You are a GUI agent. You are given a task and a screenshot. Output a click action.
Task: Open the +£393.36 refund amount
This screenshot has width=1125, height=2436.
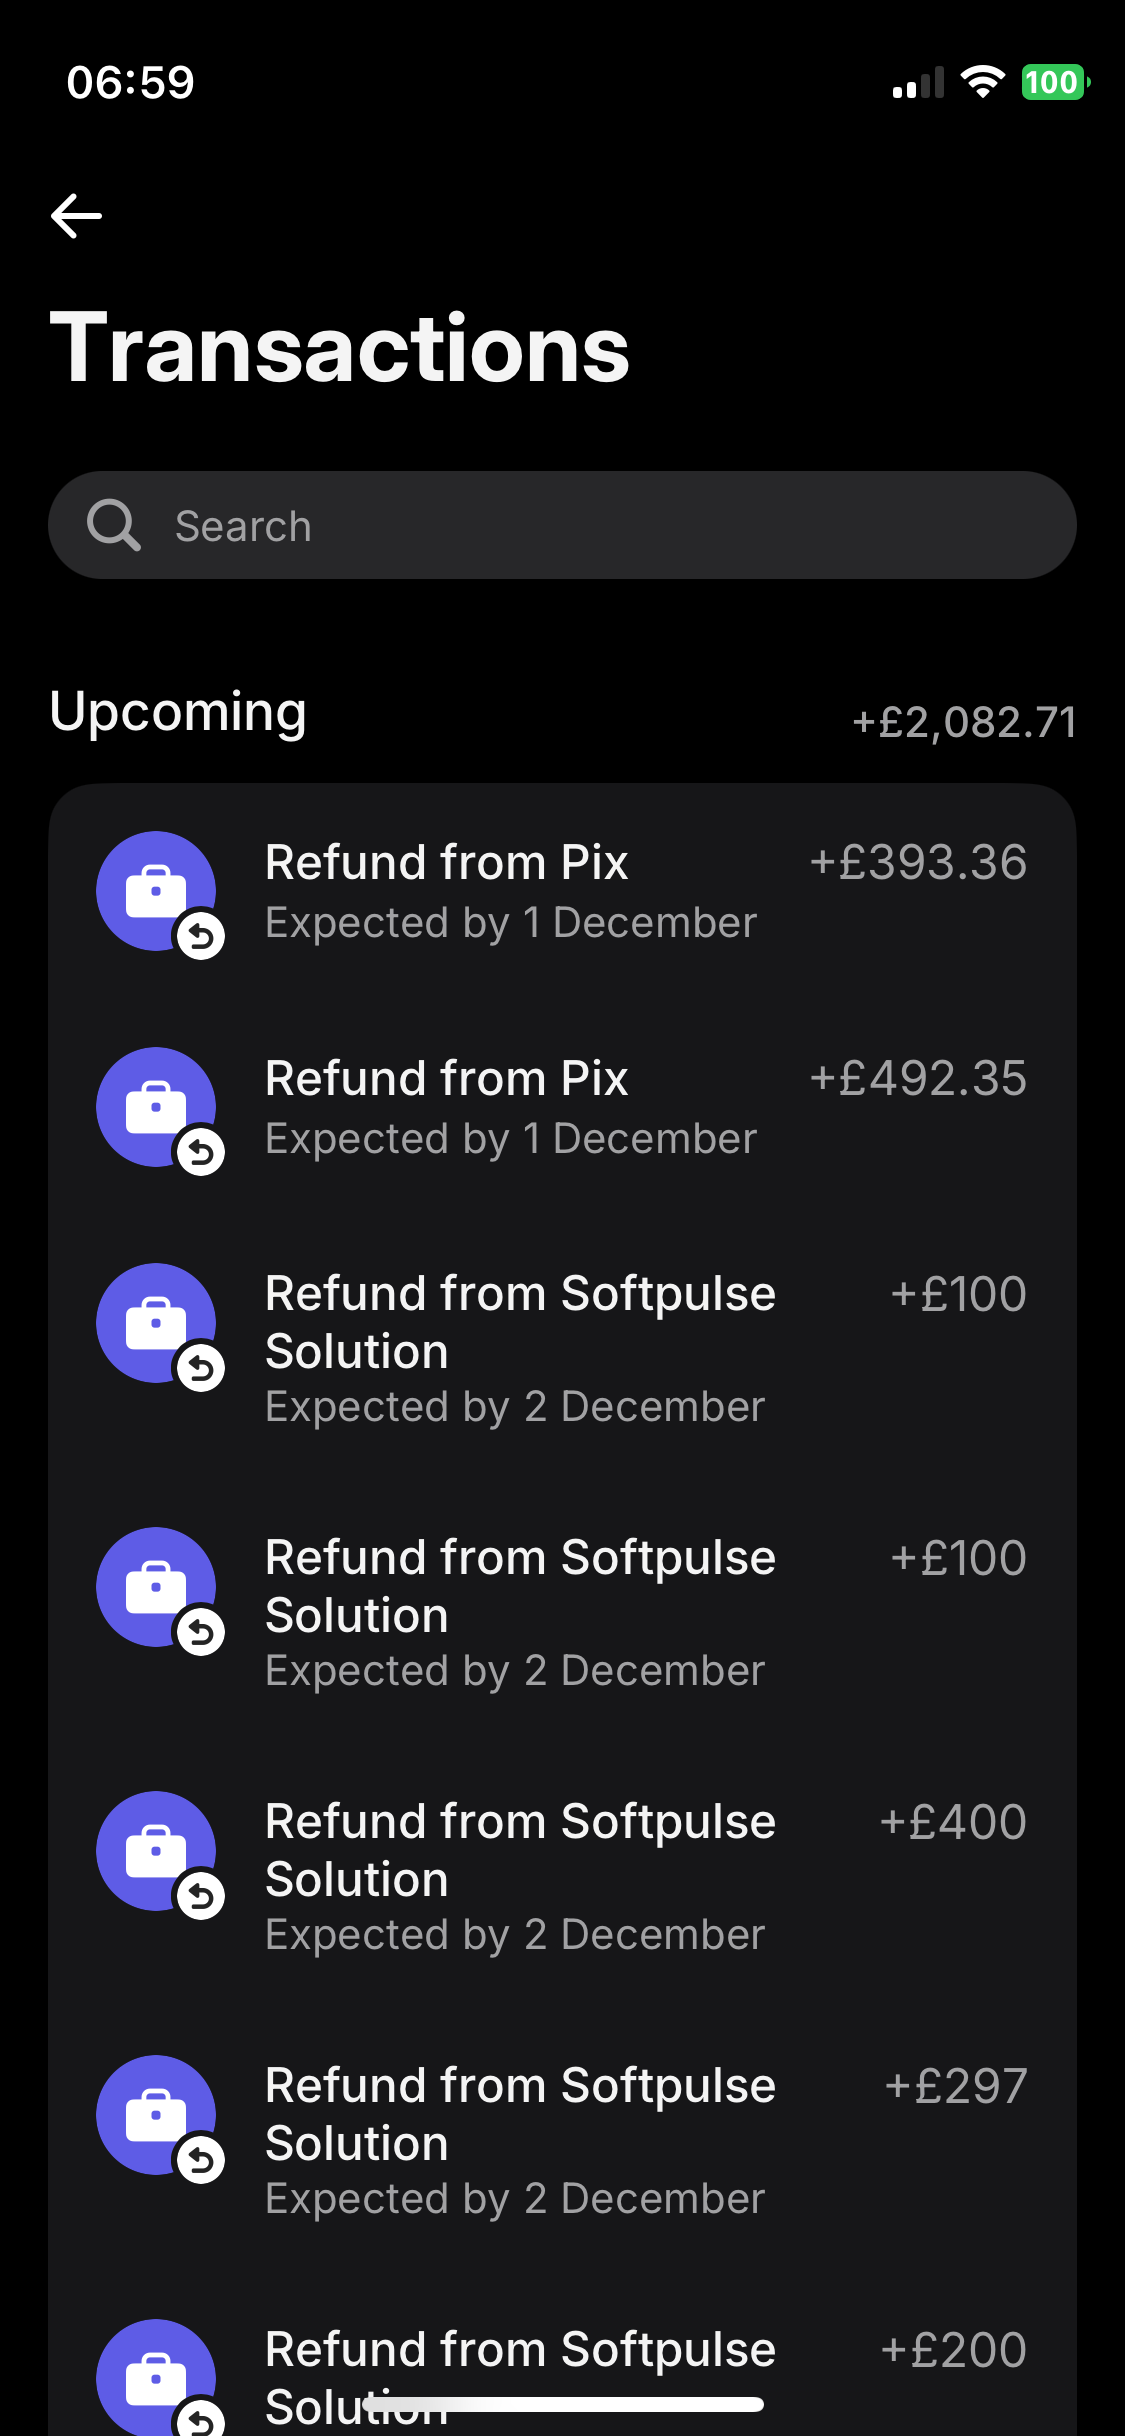tap(918, 862)
